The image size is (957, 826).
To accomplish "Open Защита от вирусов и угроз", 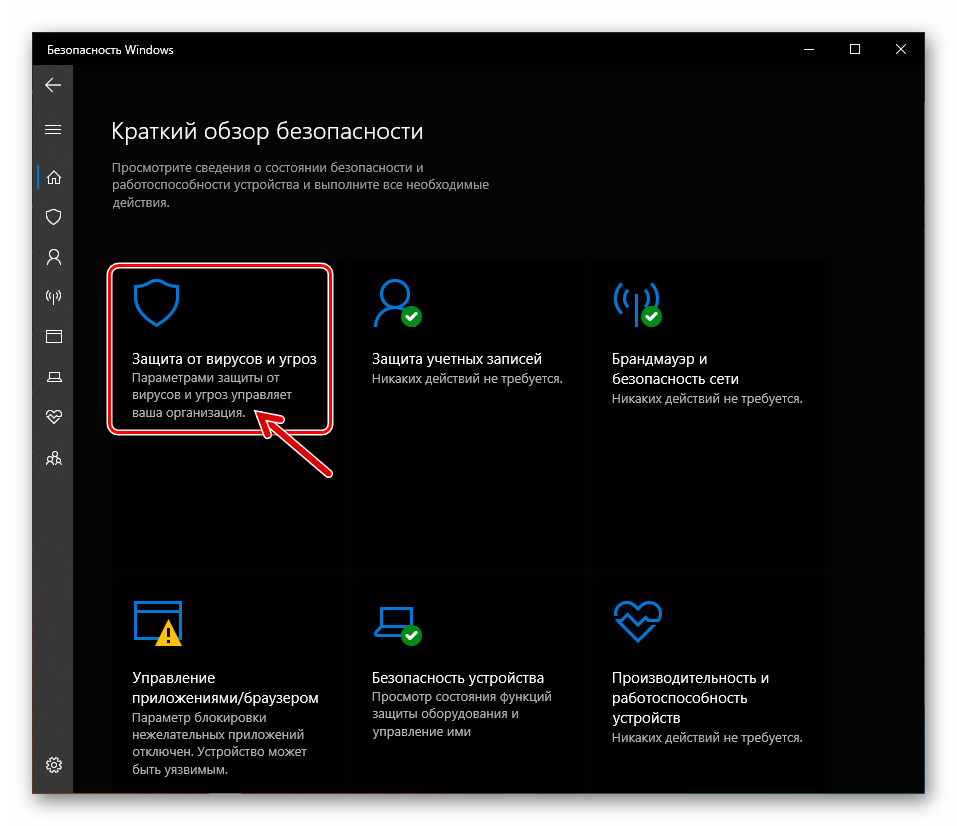I will click(x=224, y=359).
